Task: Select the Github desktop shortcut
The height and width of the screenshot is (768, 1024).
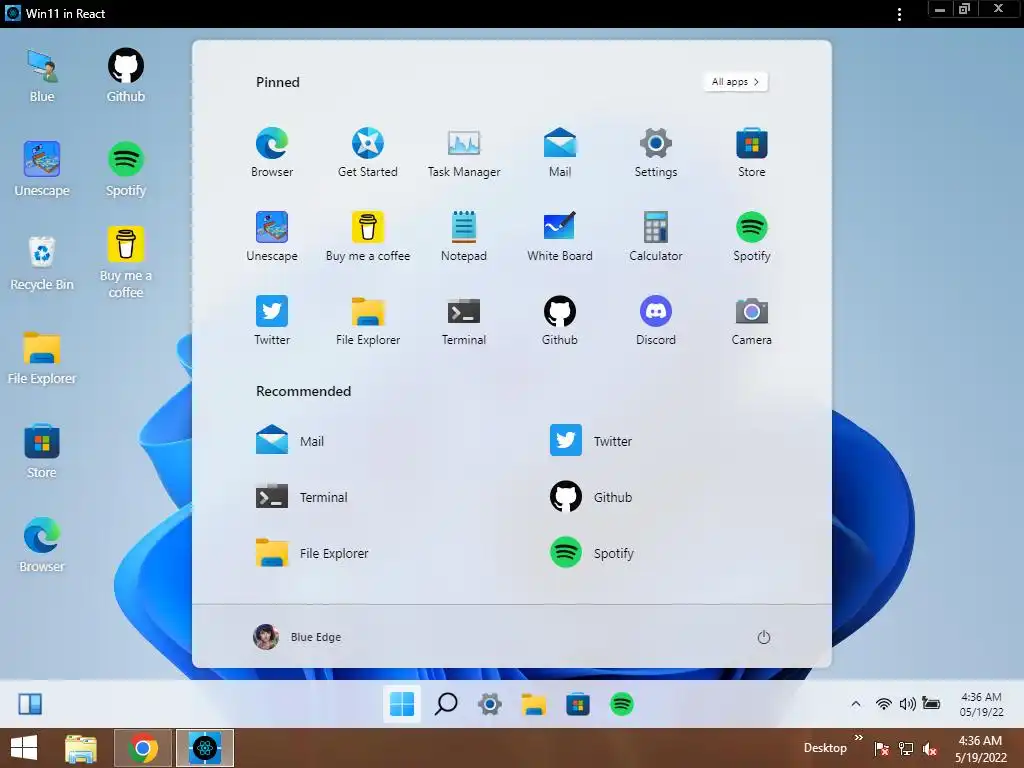Action: [125, 75]
